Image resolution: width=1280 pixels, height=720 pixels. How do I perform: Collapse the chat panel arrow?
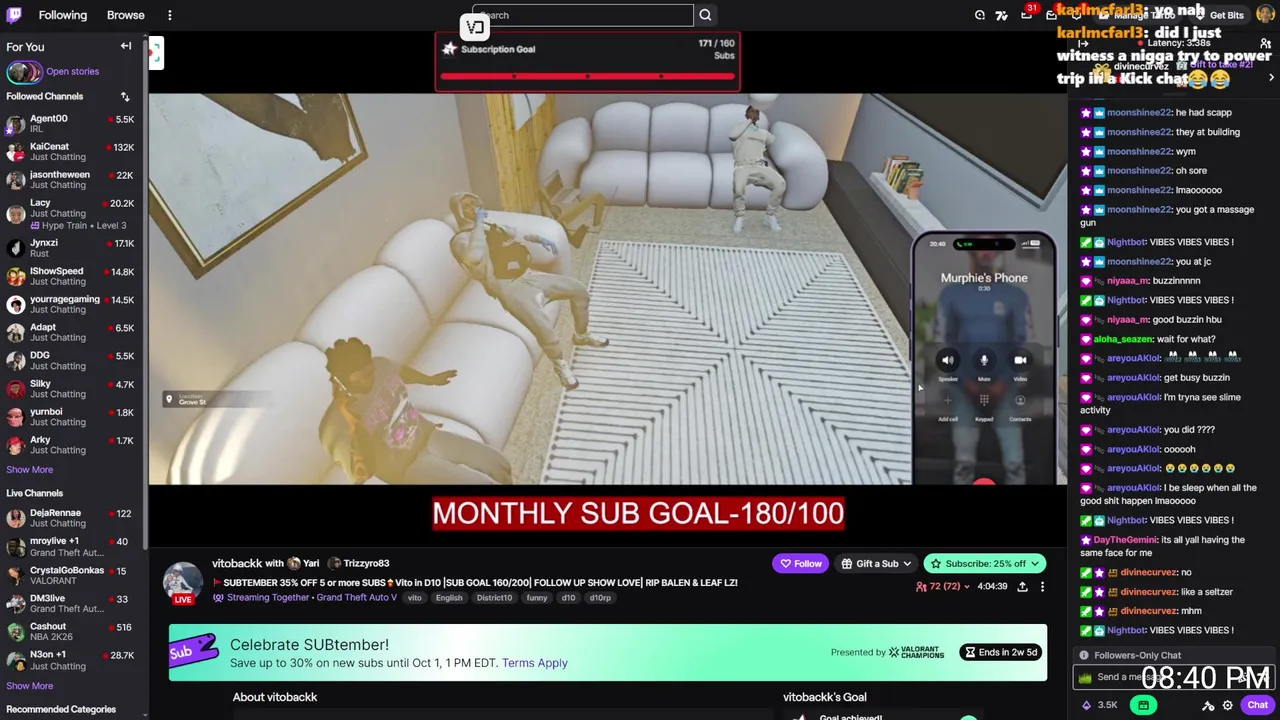click(x=1083, y=43)
